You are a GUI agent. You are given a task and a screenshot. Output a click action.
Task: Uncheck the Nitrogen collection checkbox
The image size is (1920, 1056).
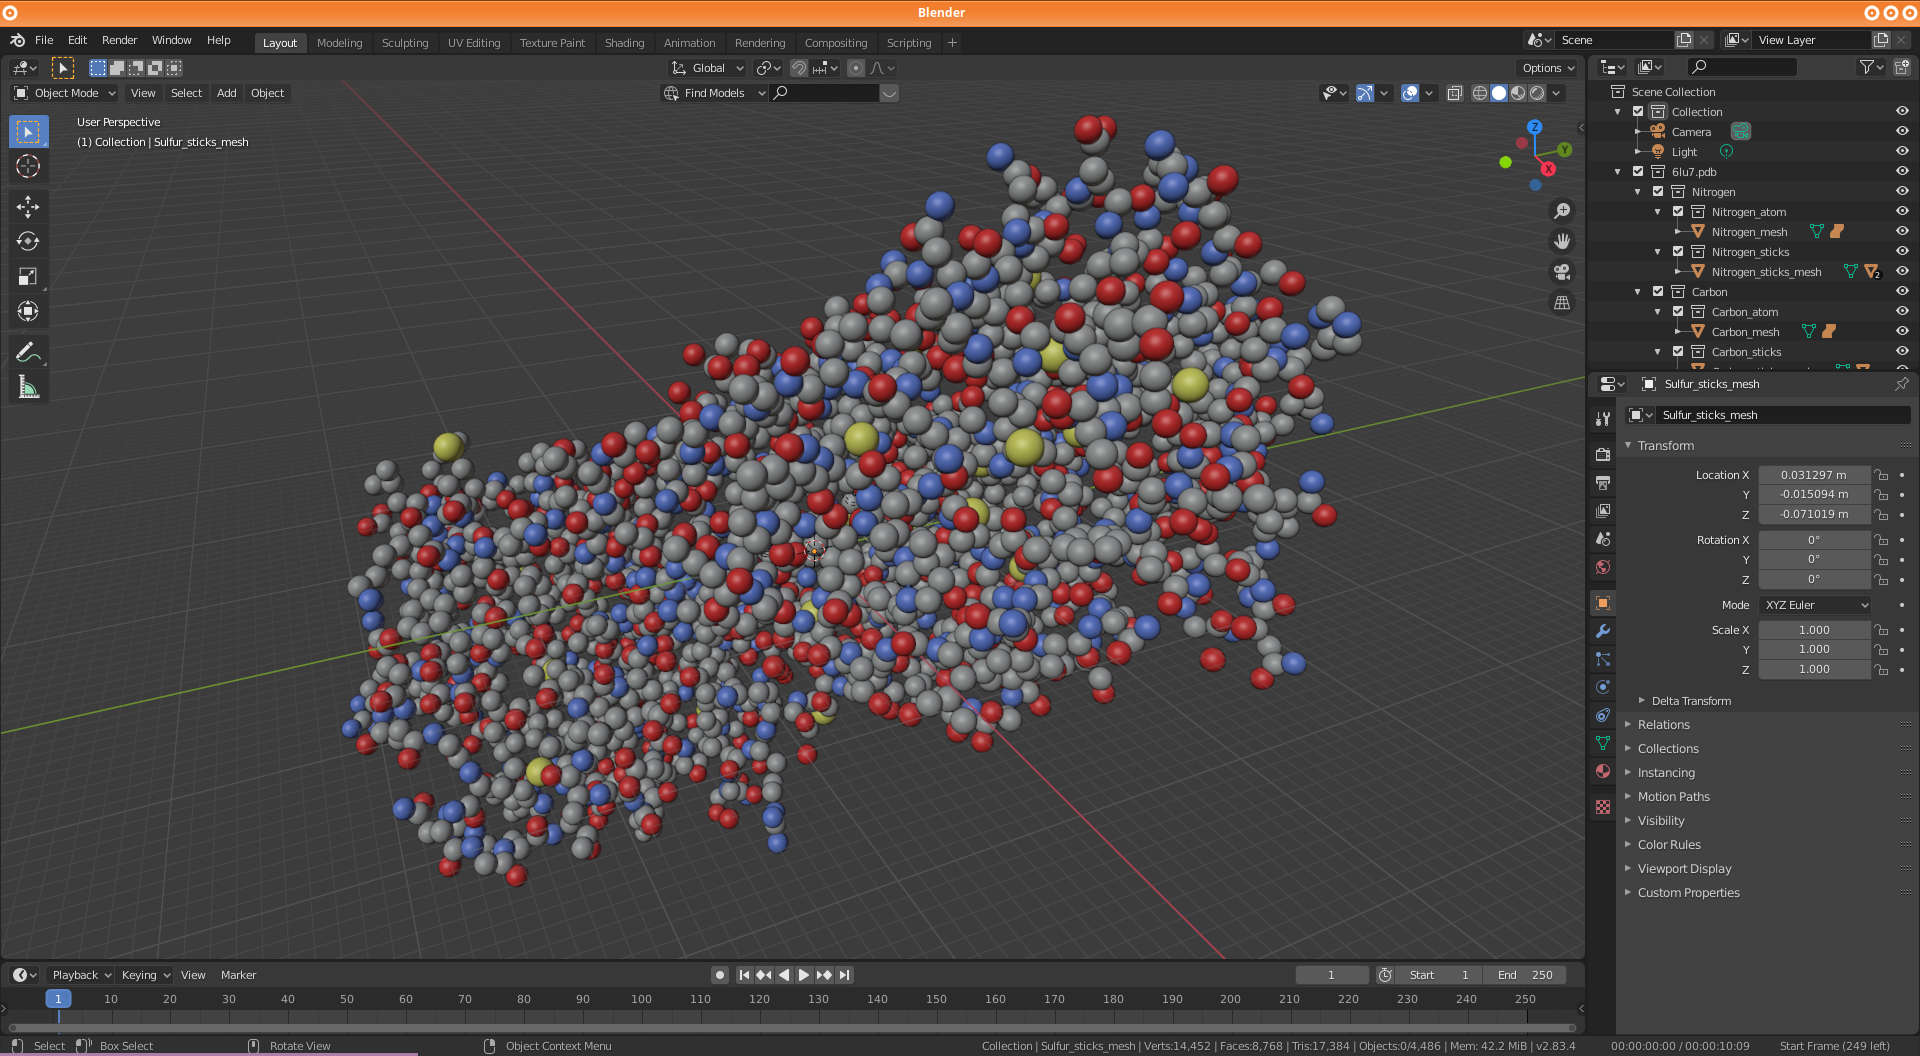[1658, 191]
